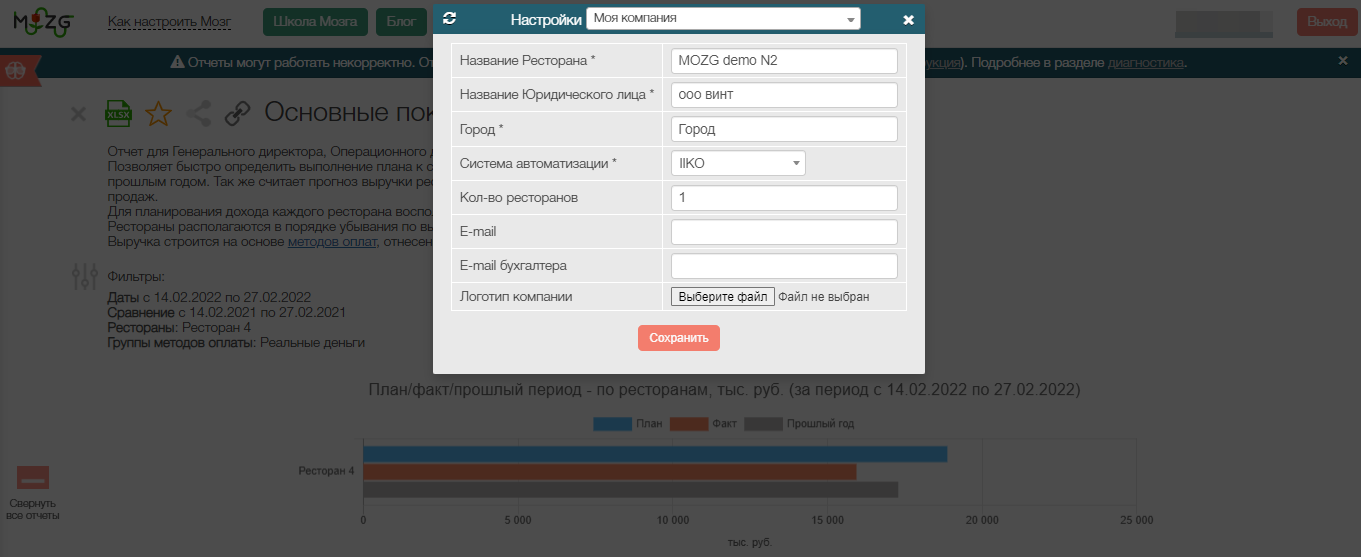Click the Ресторан 4 filter value

[x=216, y=327]
